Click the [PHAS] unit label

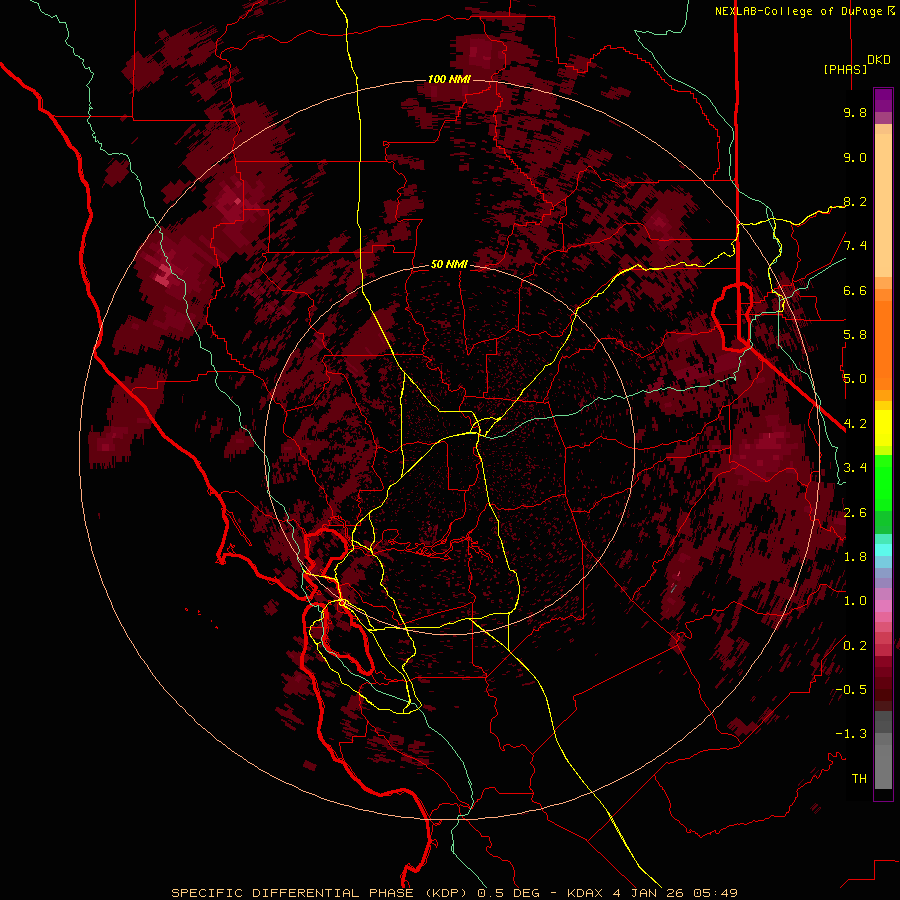click(x=845, y=69)
